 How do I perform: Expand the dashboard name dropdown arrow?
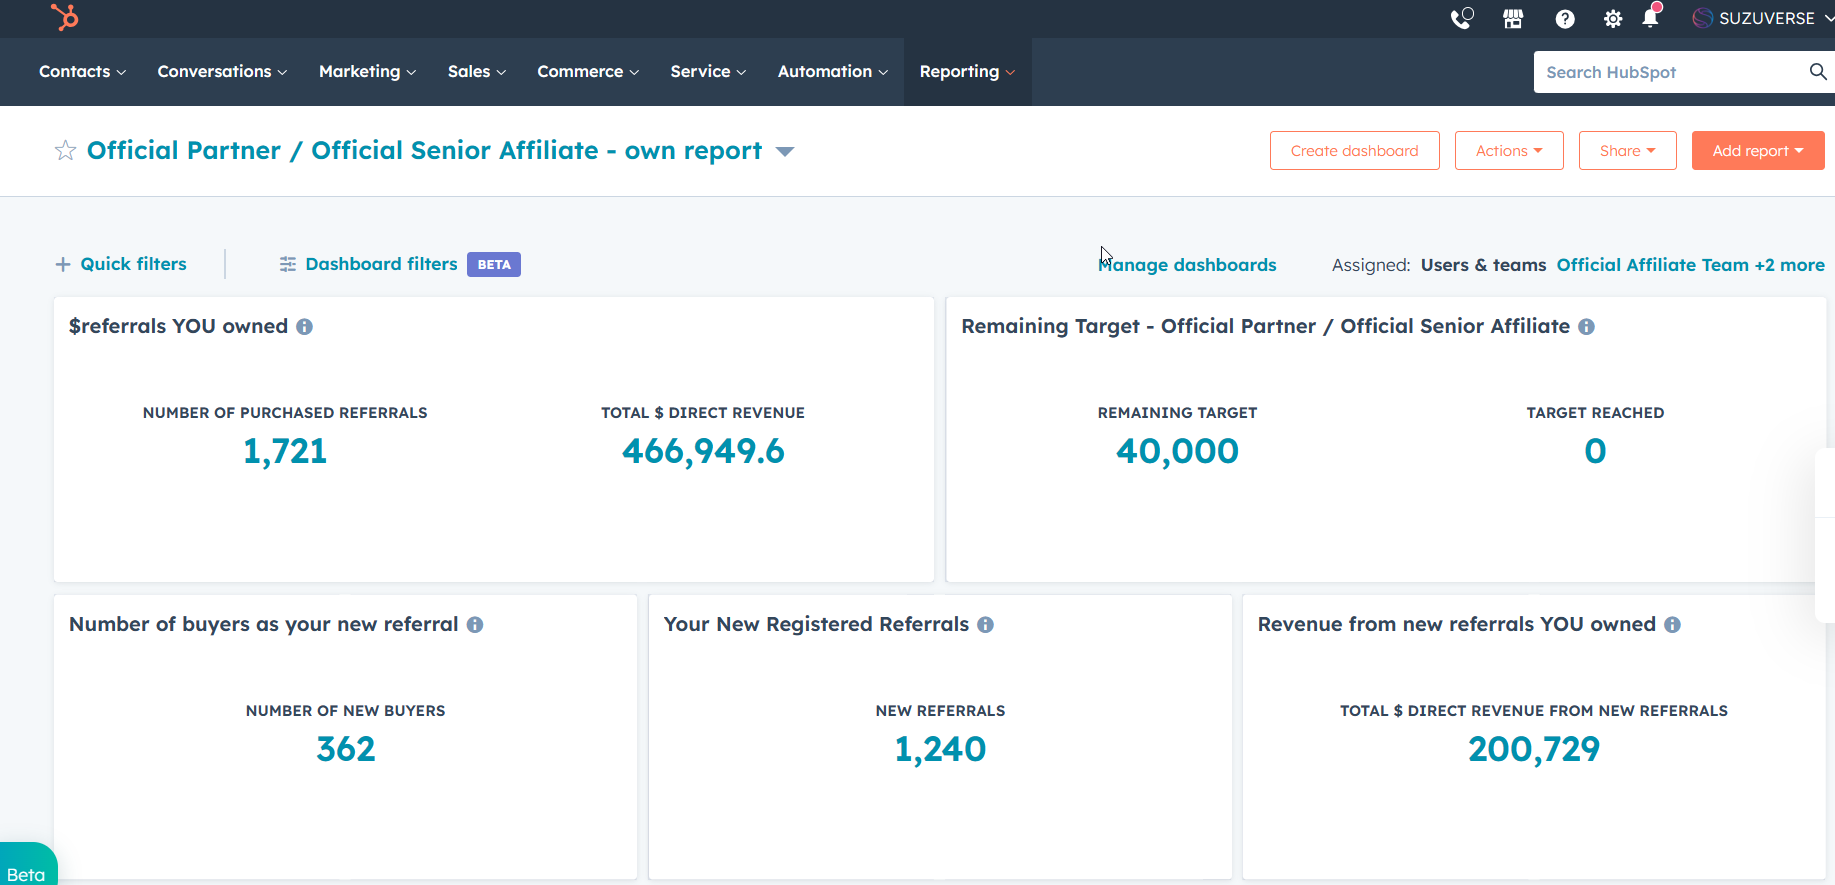(785, 152)
